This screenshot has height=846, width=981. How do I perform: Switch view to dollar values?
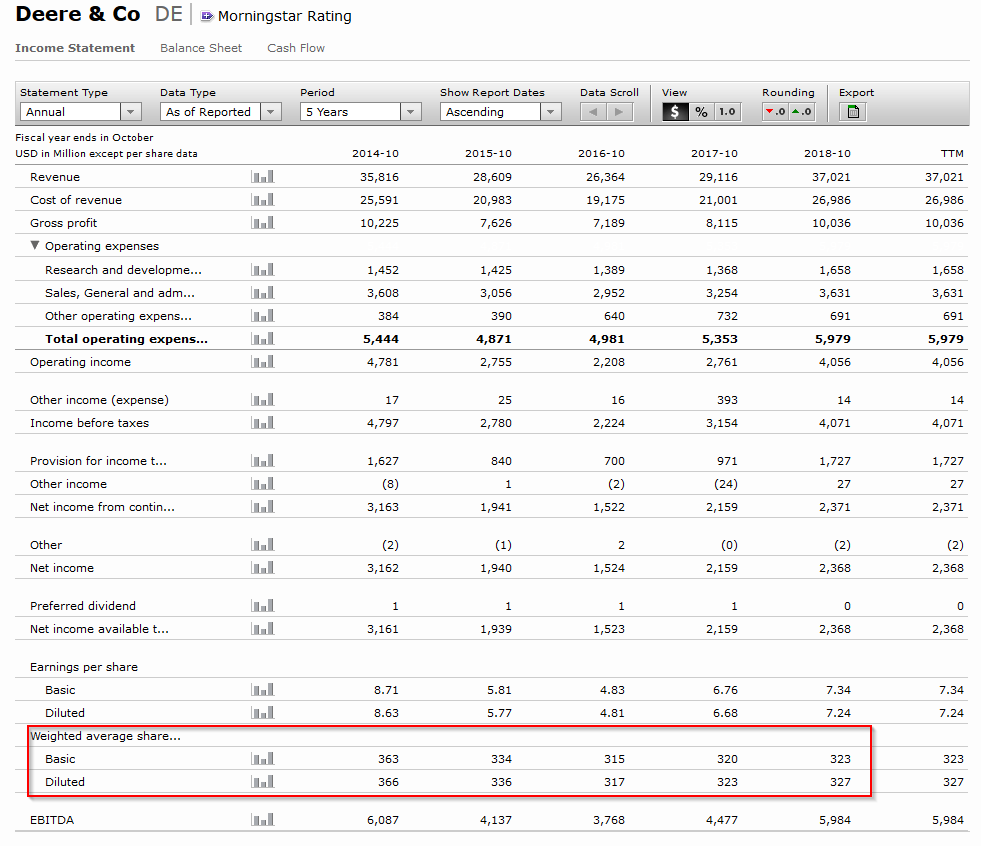point(675,112)
